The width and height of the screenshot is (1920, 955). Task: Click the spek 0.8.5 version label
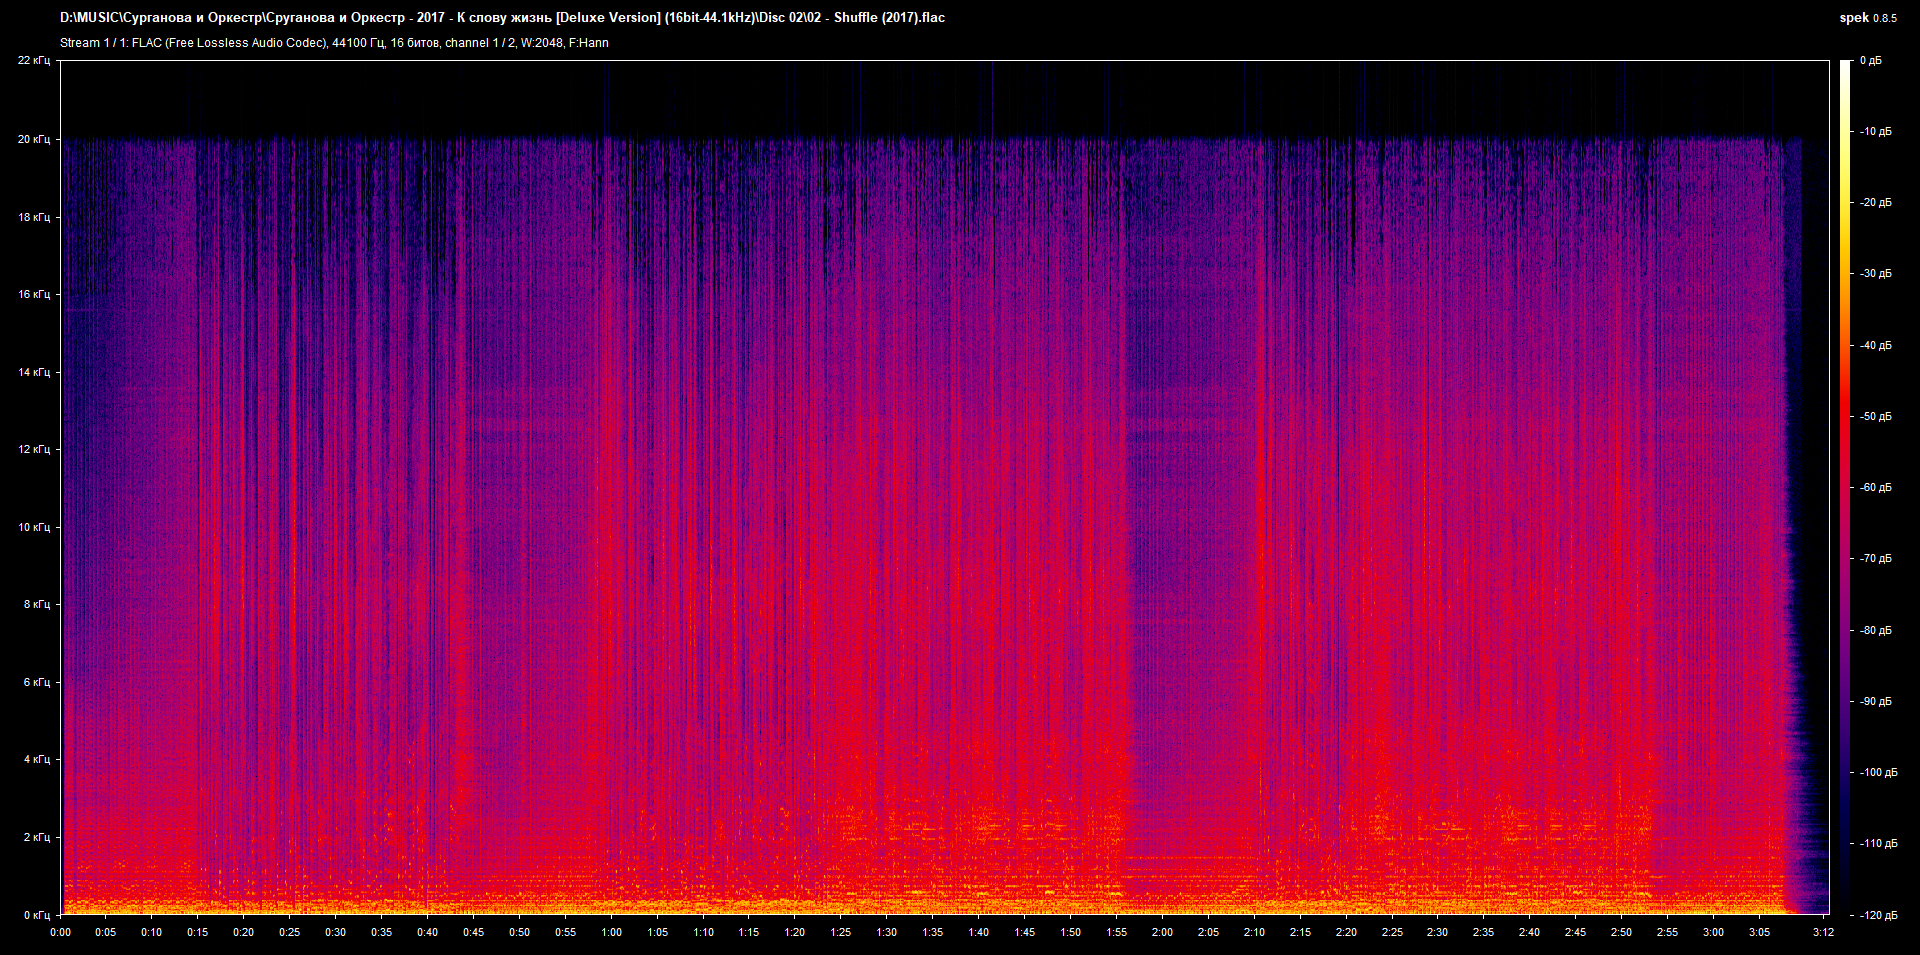coord(1867,18)
